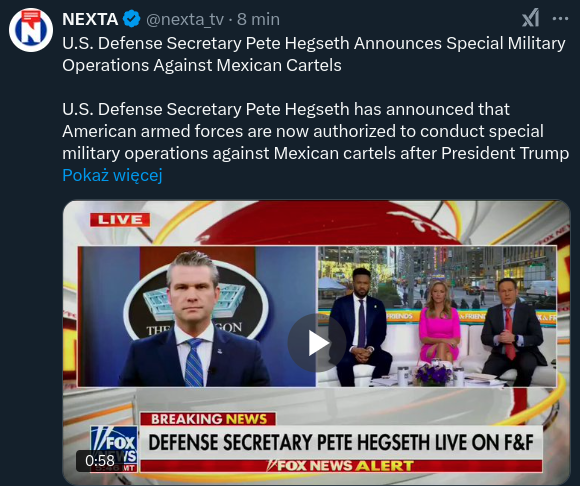Click the Pentagon briefing panel of the video
Image resolution: width=580 pixels, height=486 pixels.
[x=197, y=316]
